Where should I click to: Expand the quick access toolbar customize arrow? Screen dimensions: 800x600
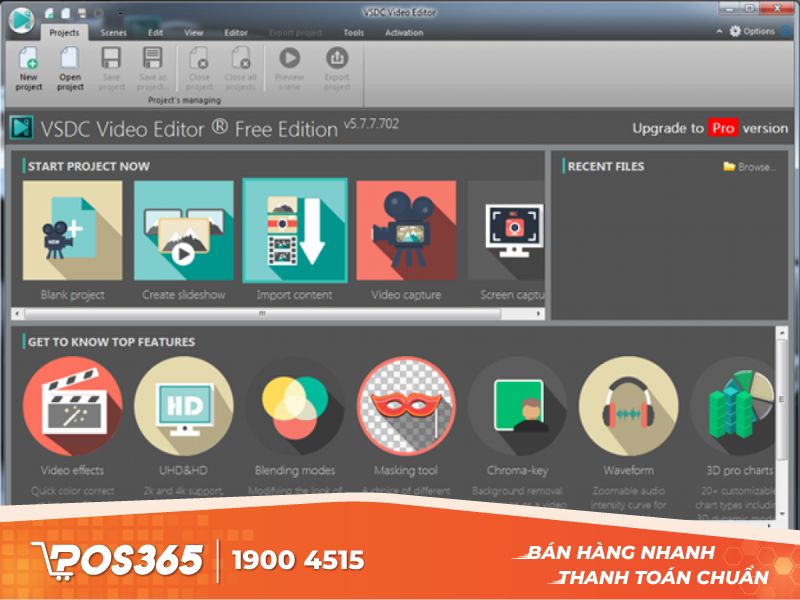pyautogui.click(x=120, y=13)
